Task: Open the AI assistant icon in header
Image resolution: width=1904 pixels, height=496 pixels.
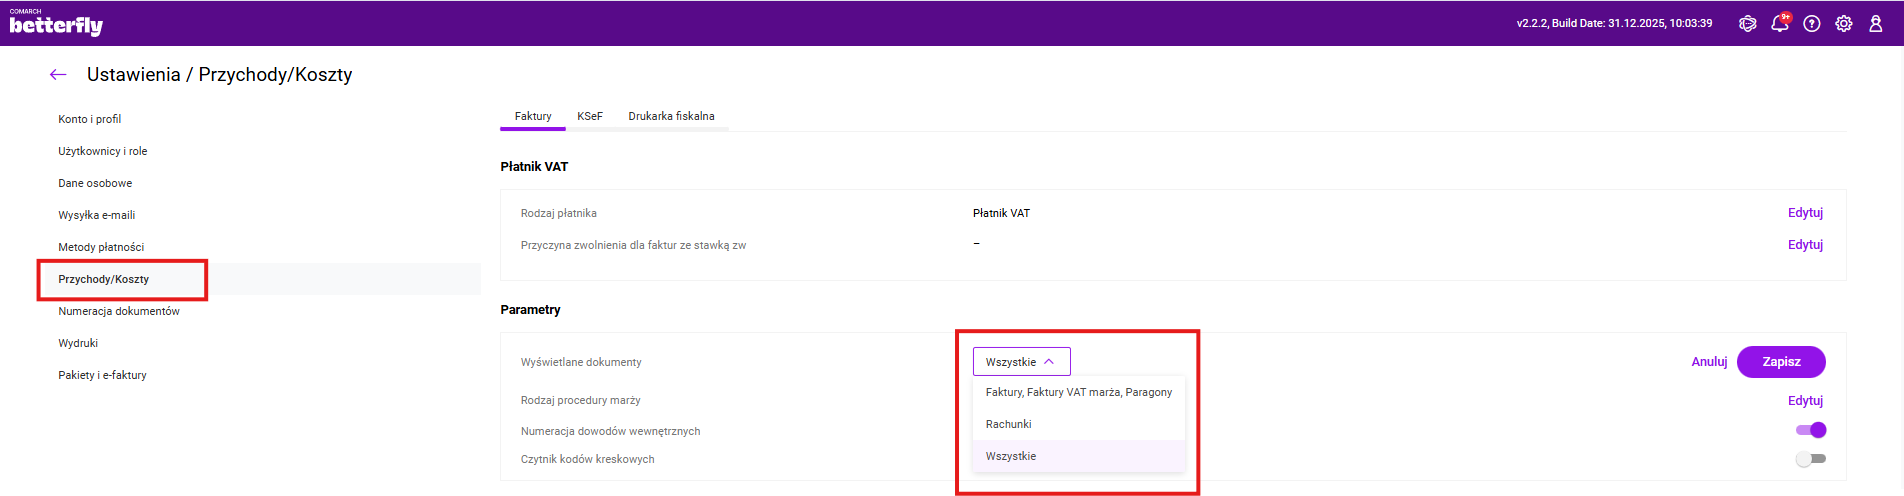Action: pos(1747,23)
